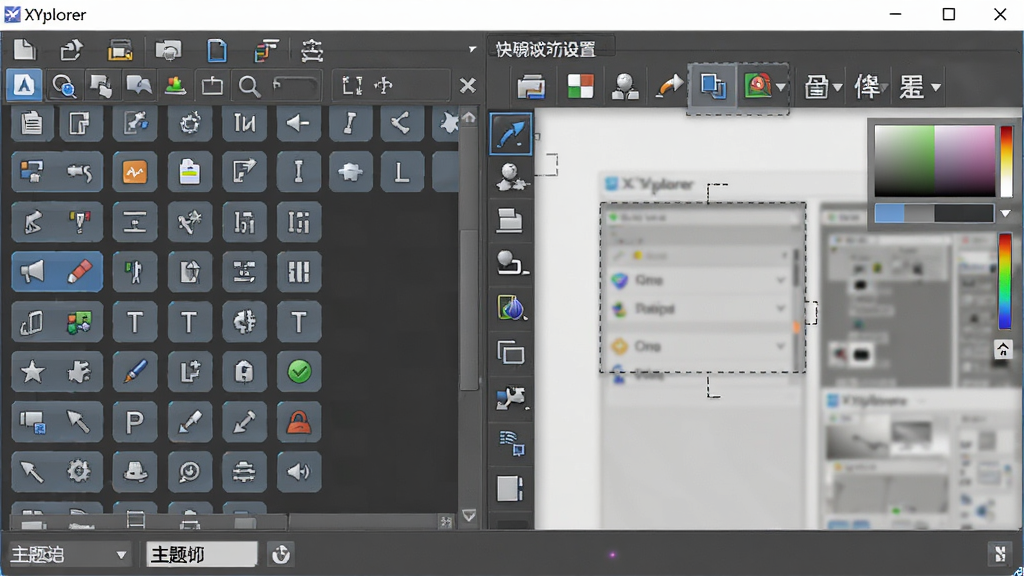Toggle the orange padlock icon
The width and height of the screenshot is (1024, 576).
[299, 423]
